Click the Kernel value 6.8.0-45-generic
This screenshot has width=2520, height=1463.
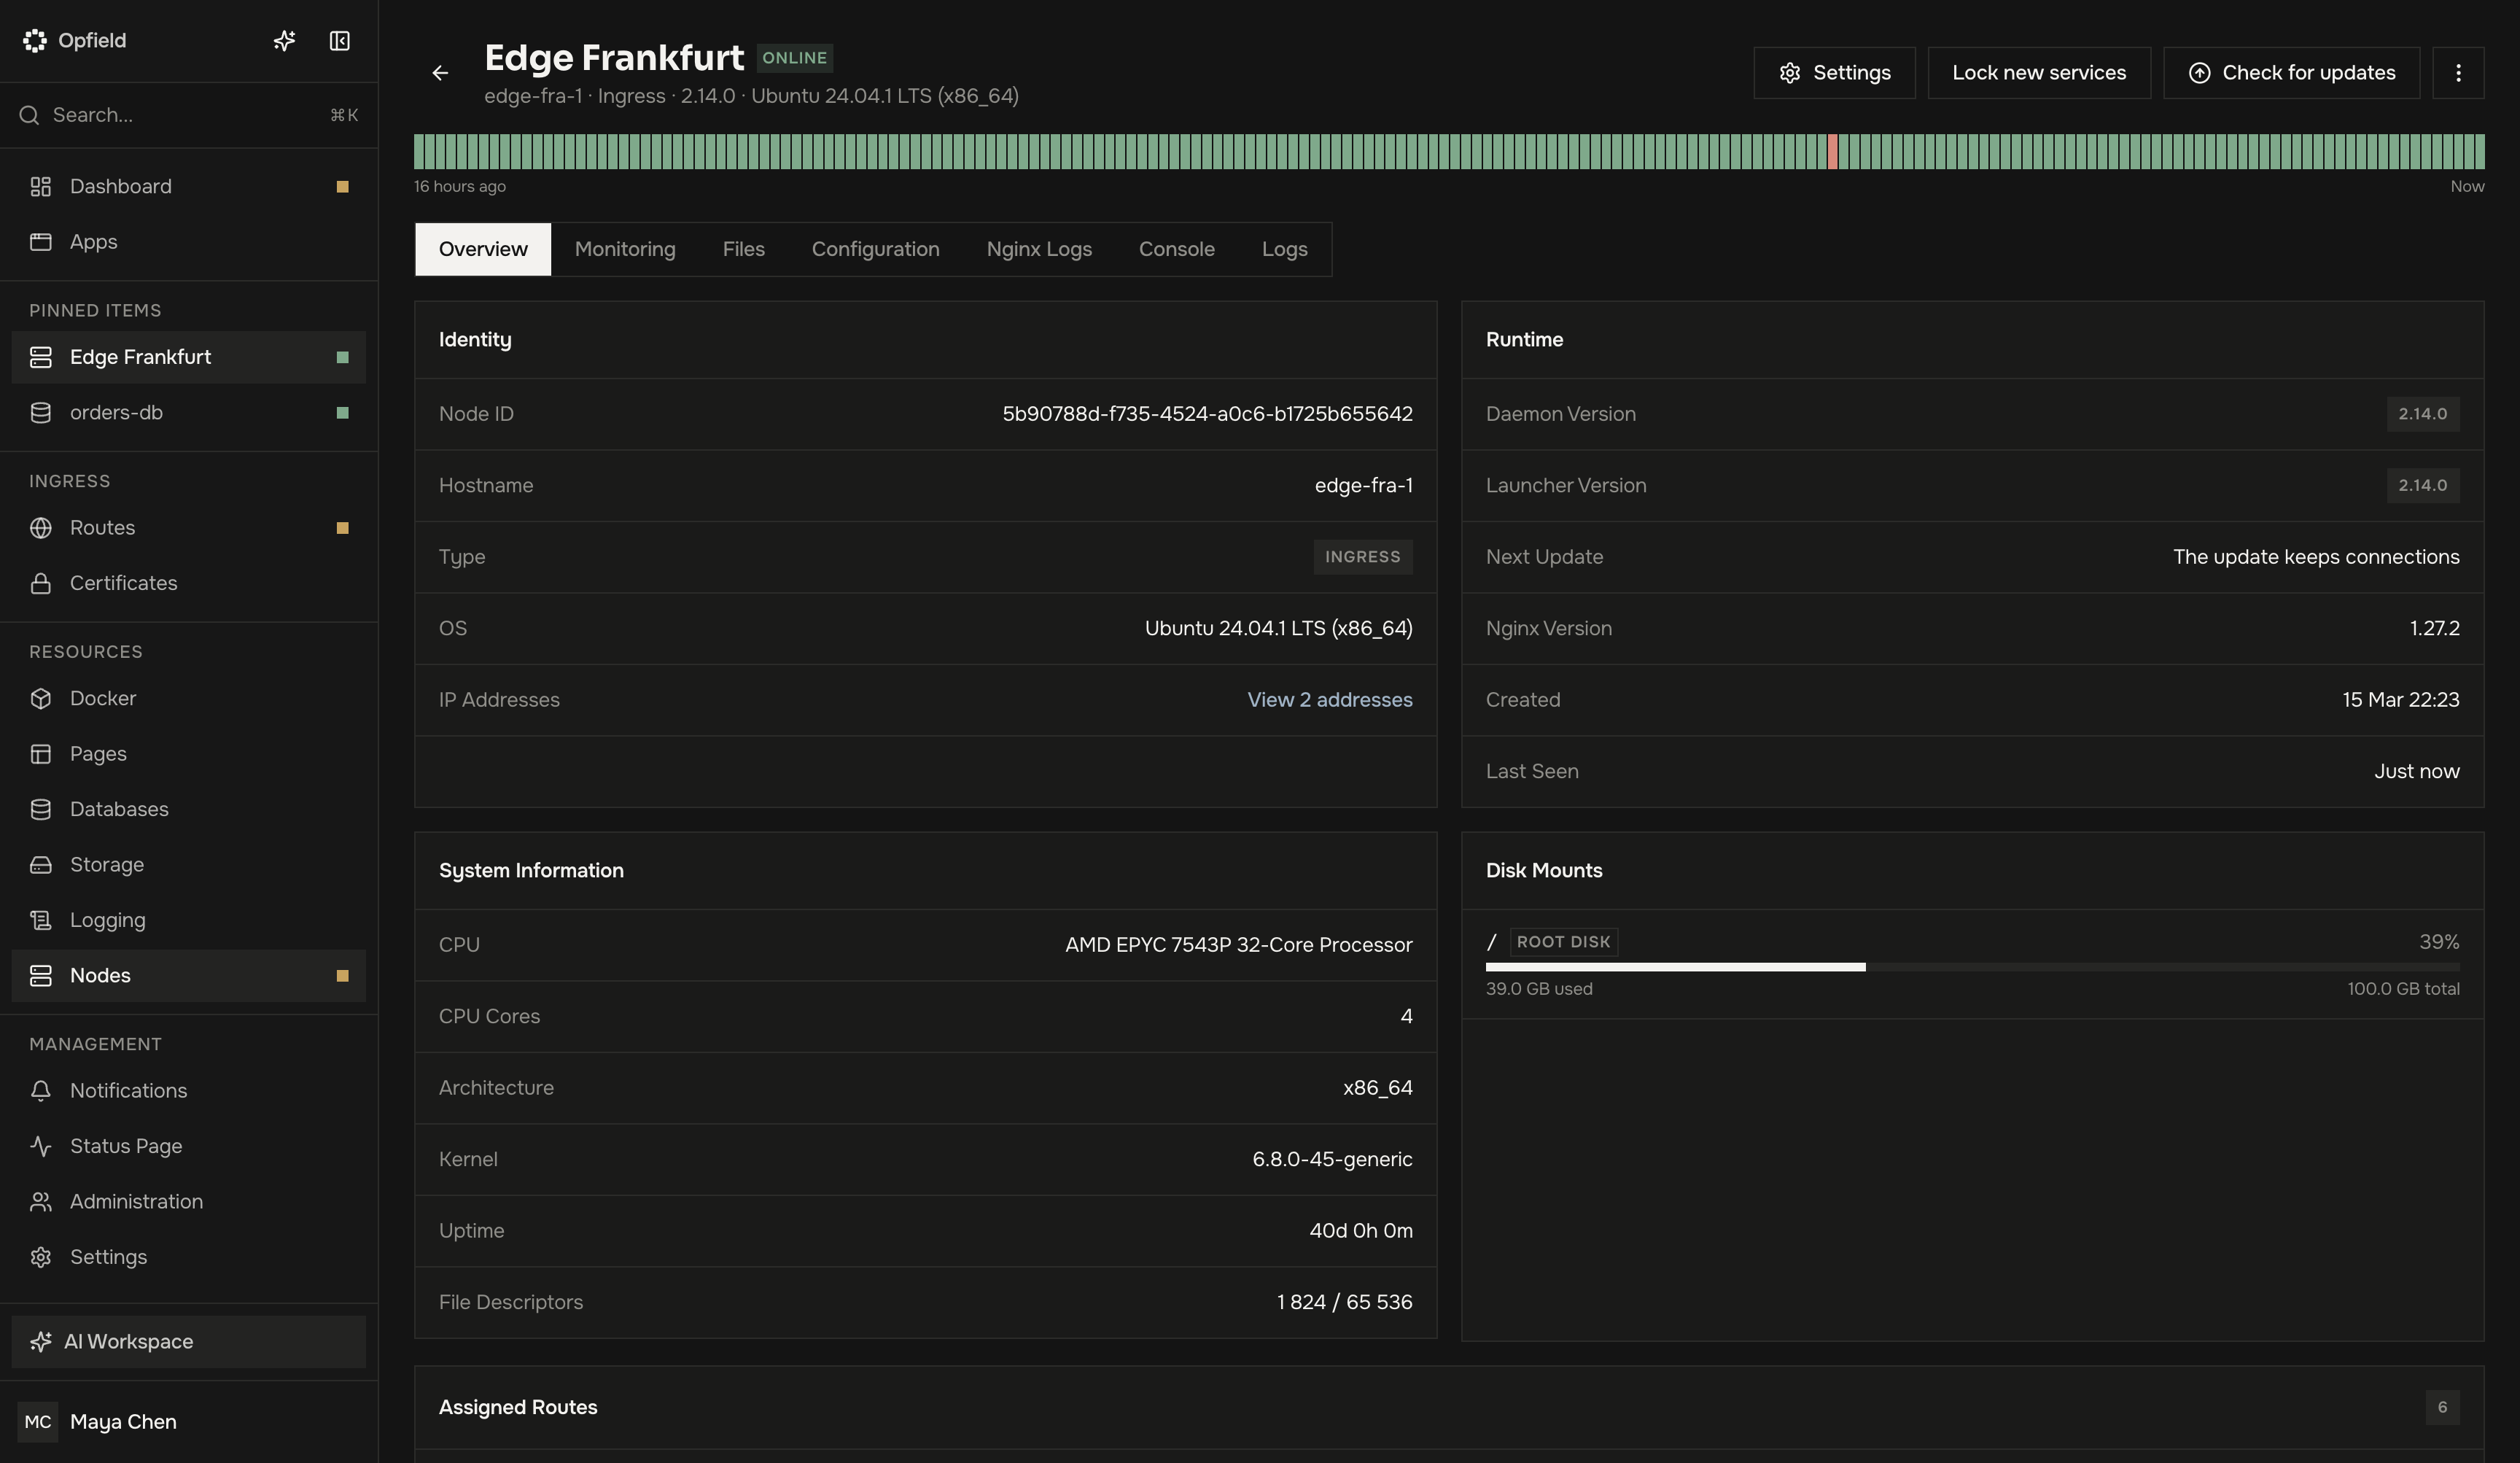(x=1332, y=1159)
